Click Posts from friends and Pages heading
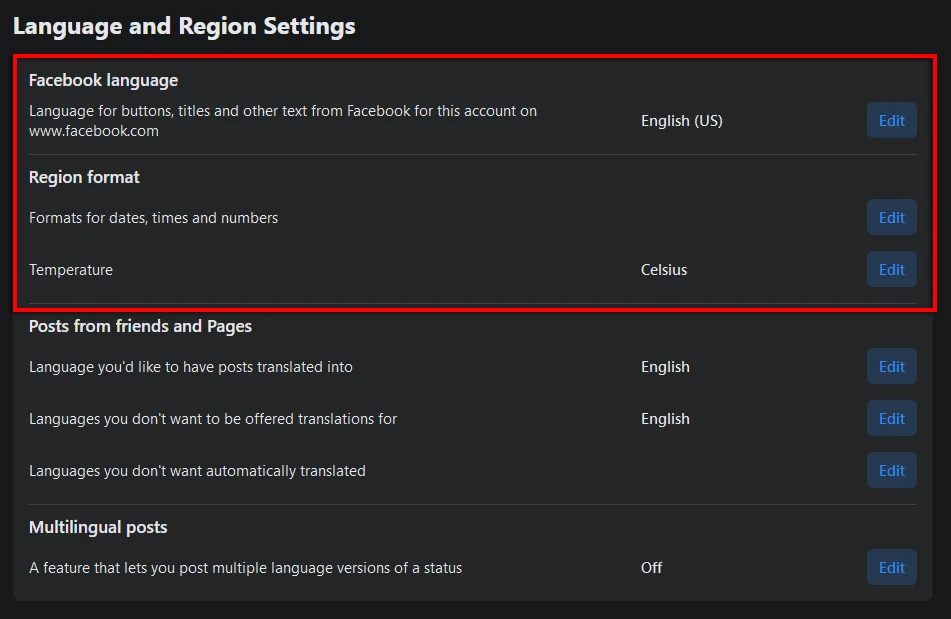 click(140, 326)
